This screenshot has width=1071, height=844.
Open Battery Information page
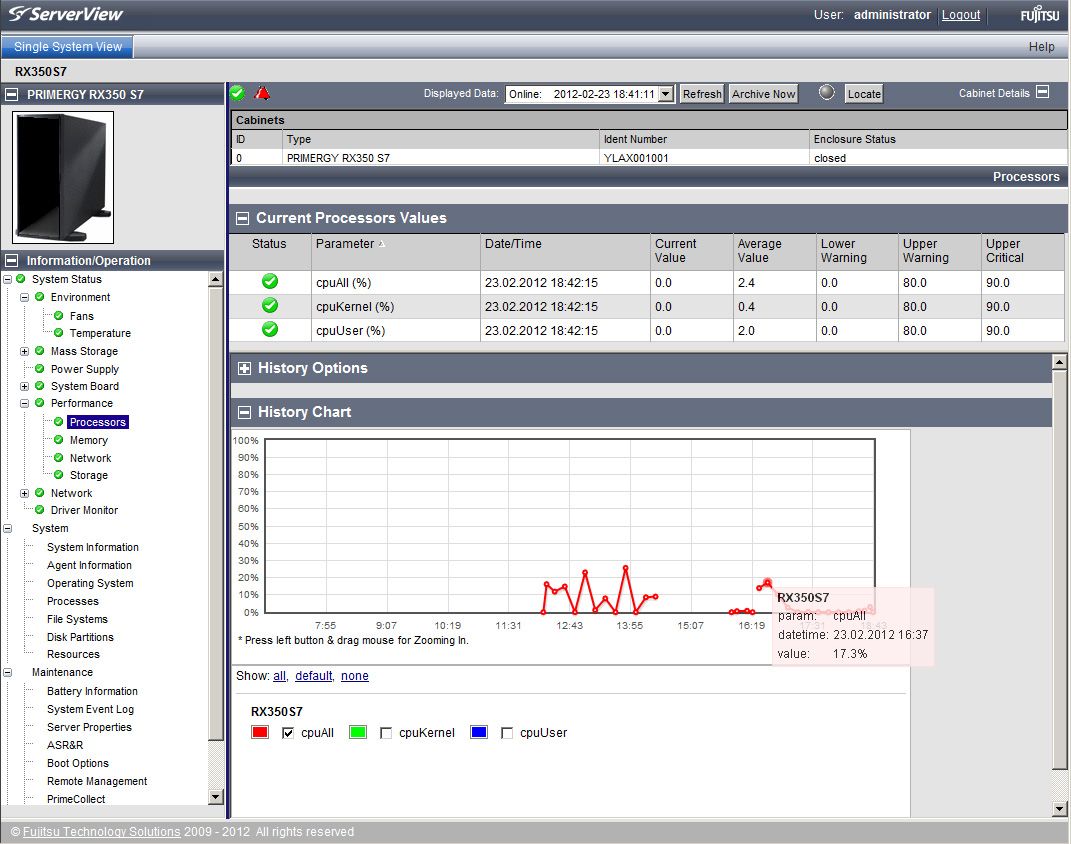(92, 691)
